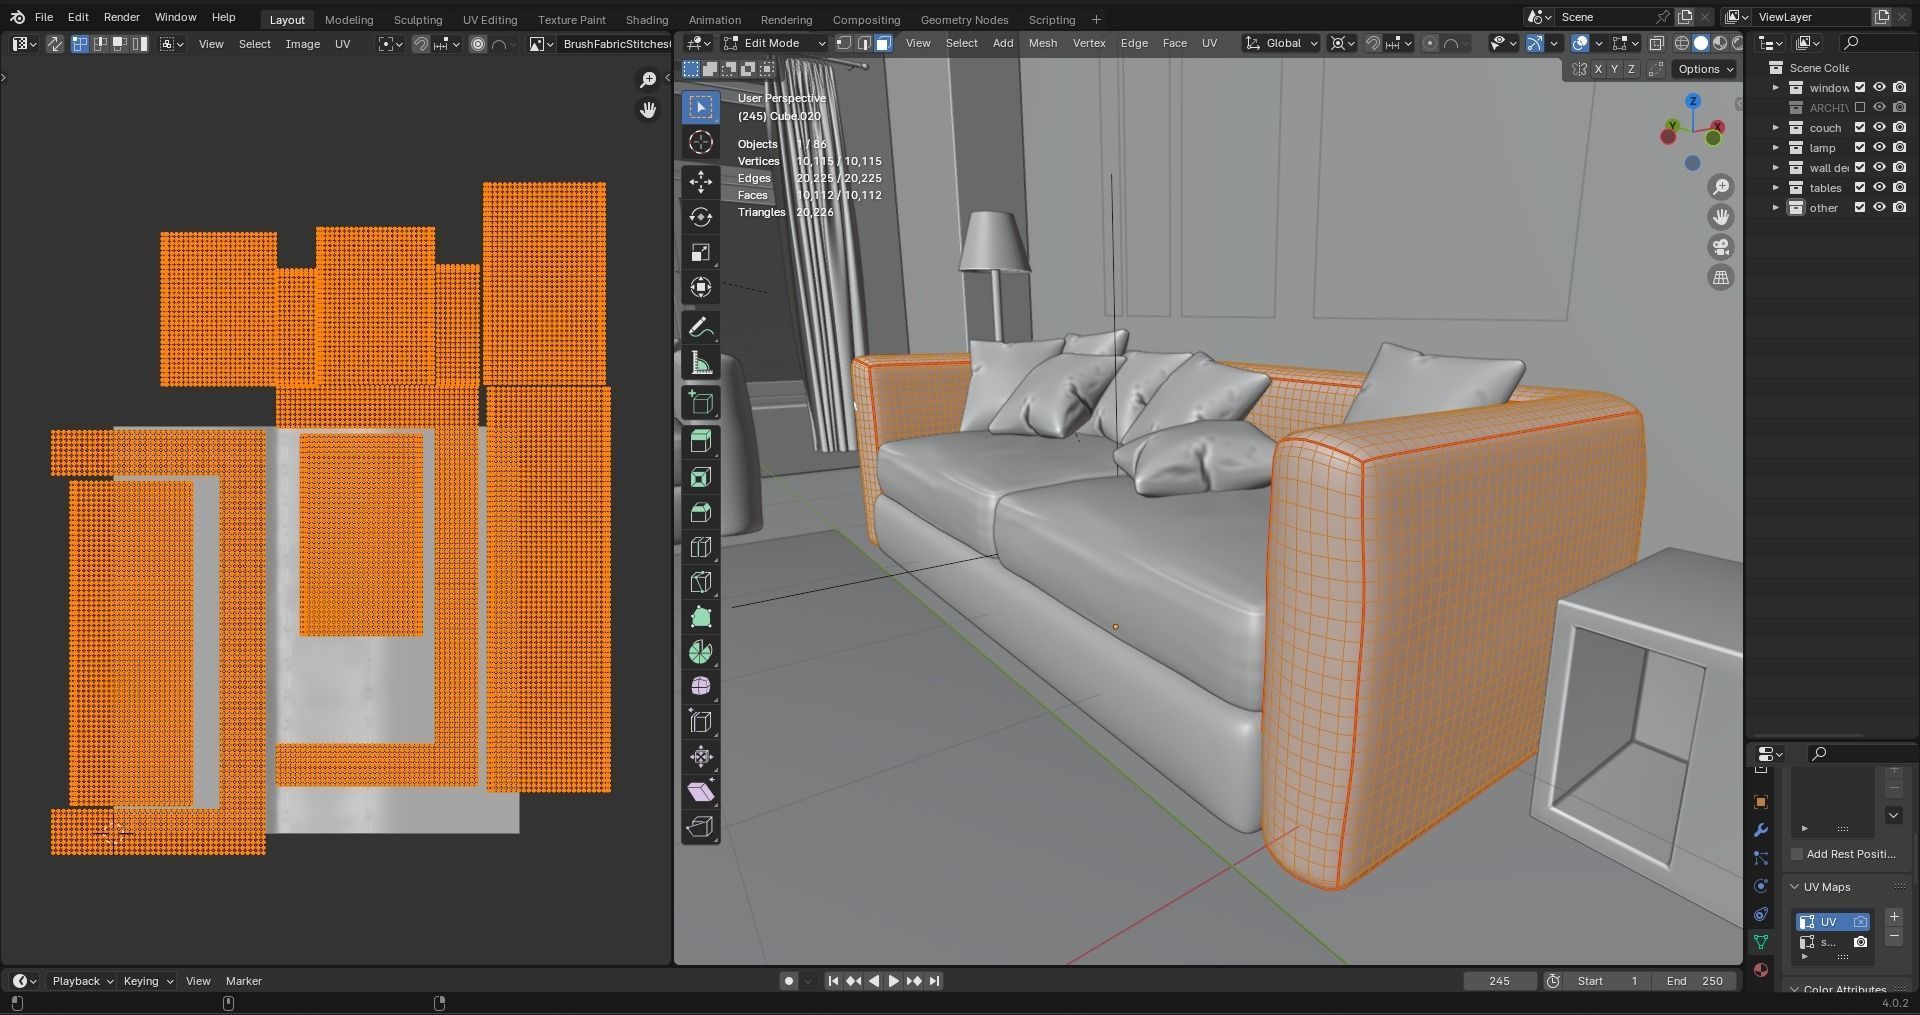Enable the ARCHIVE collection checkbox
Viewport: 1920px width, 1015px height.
pos(1860,107)
